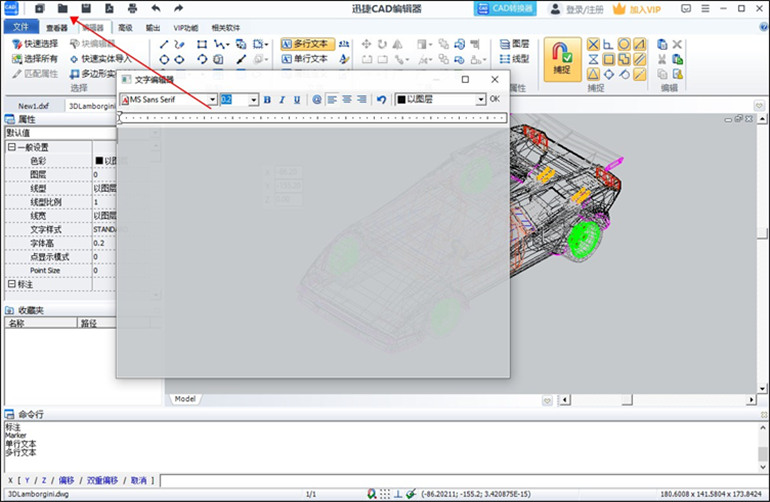Switch to the 高级 advanced tab
The height and width of the screenshot is (502, 770).
point(125,28)
